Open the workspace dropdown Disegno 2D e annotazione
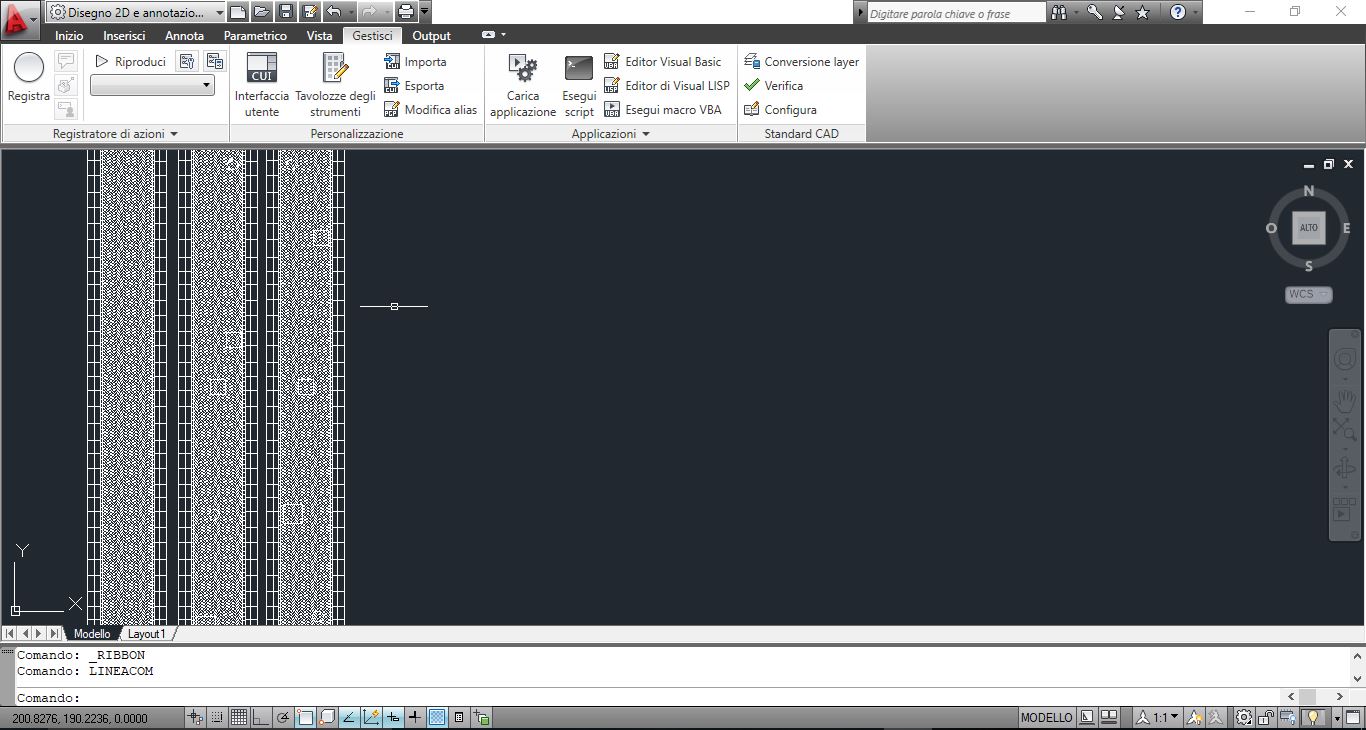Viewport: 1366px width, 730px height. pyautogui.click(x=136, y=12)
